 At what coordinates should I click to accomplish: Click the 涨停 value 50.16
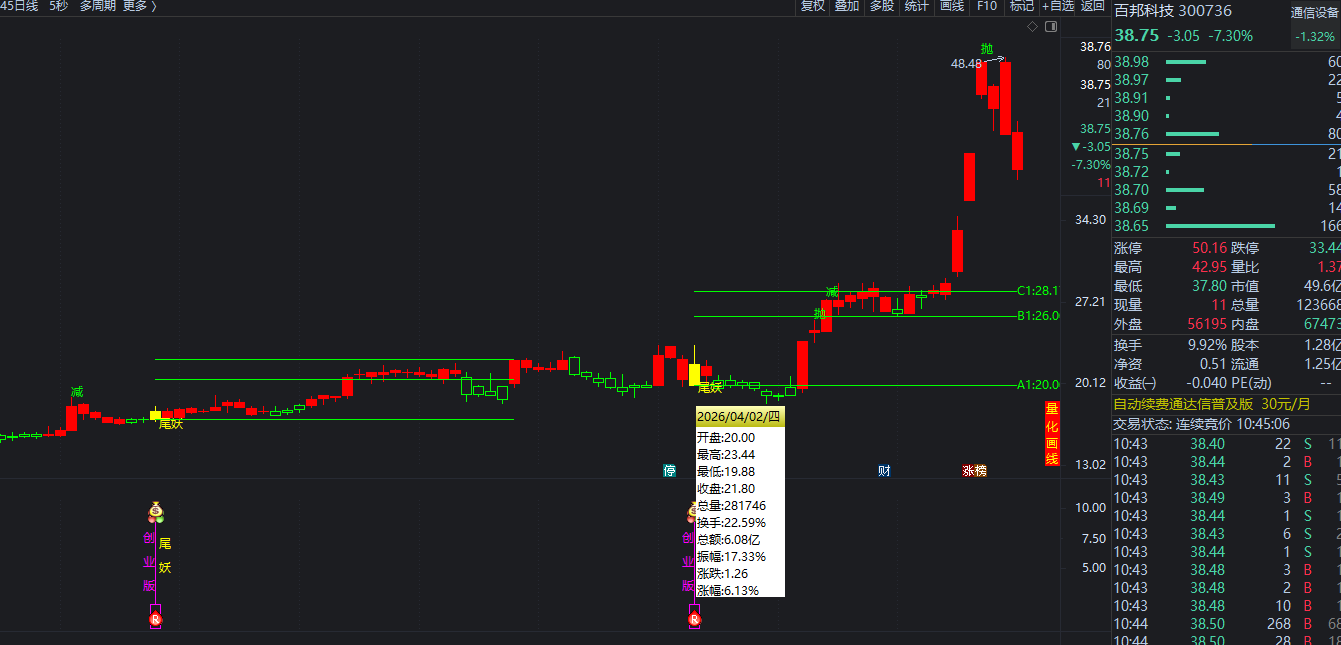[x=1209, y=248]
